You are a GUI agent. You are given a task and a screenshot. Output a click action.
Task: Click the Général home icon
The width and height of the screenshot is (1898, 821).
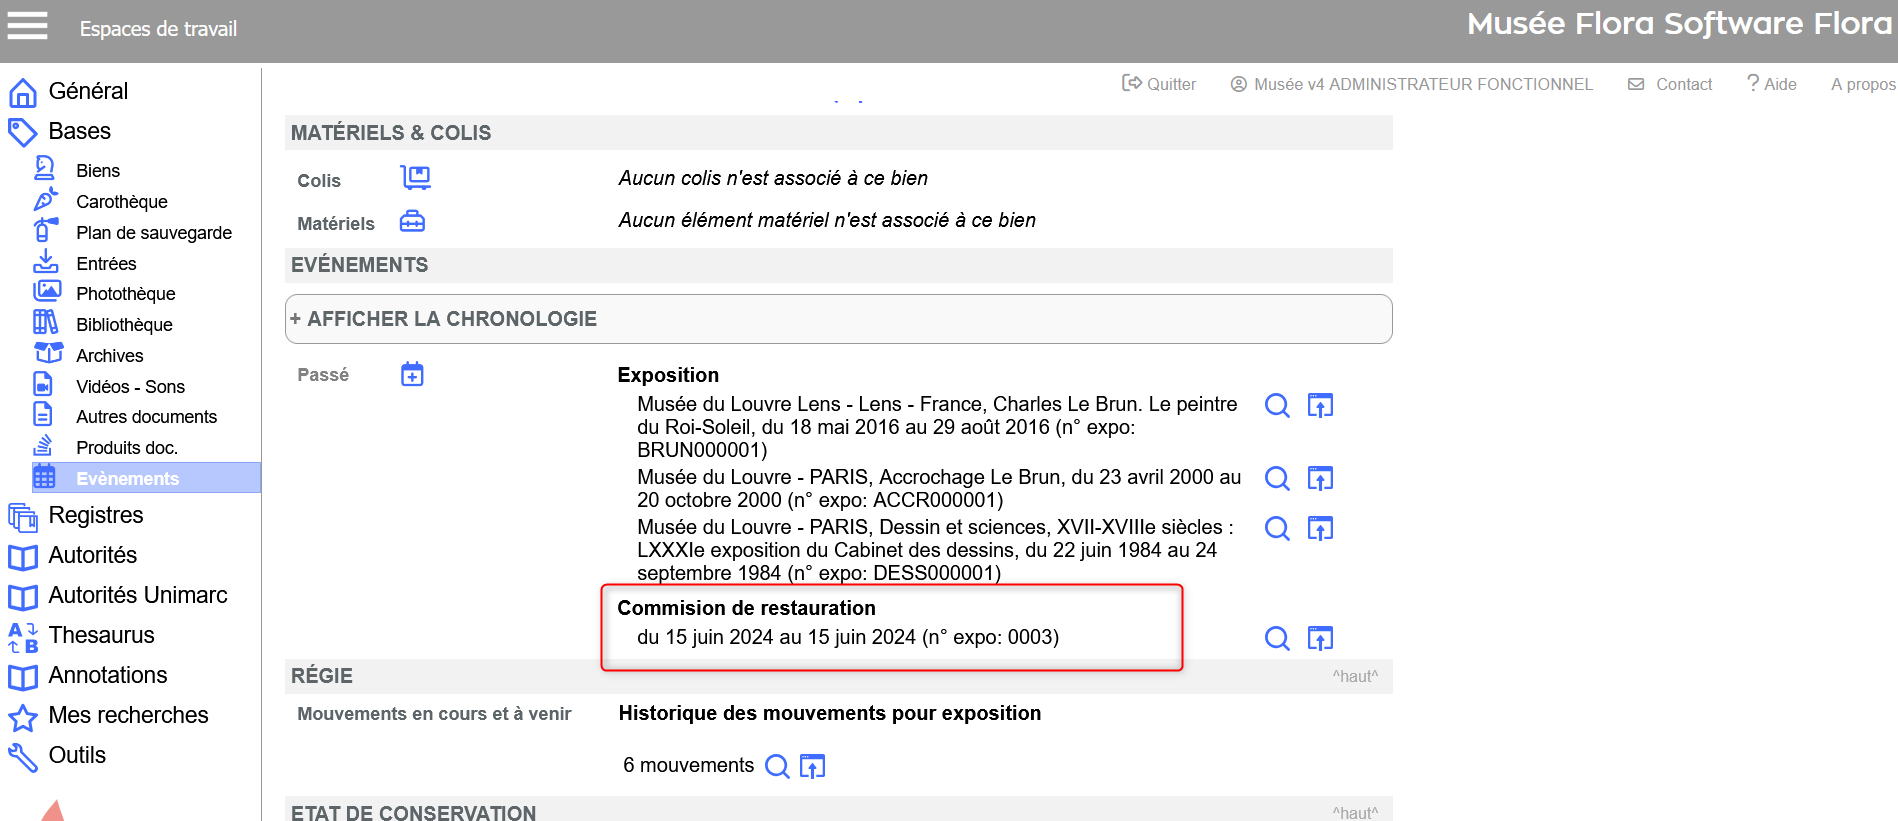(23, 93)
